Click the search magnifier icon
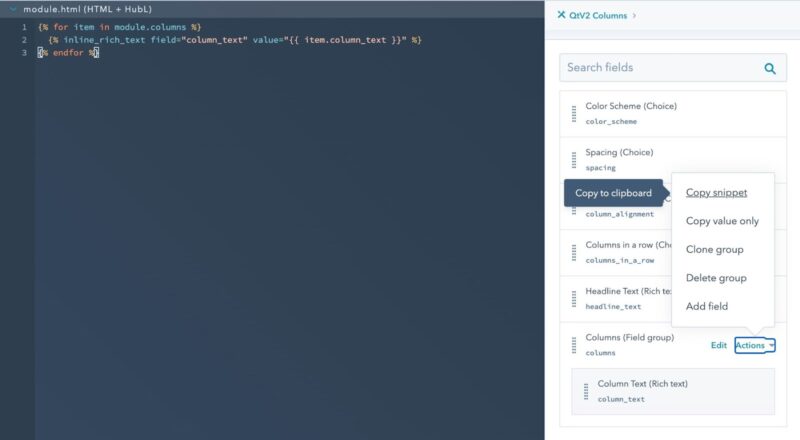This screenshot has height=440, width=800. point(769,68)
